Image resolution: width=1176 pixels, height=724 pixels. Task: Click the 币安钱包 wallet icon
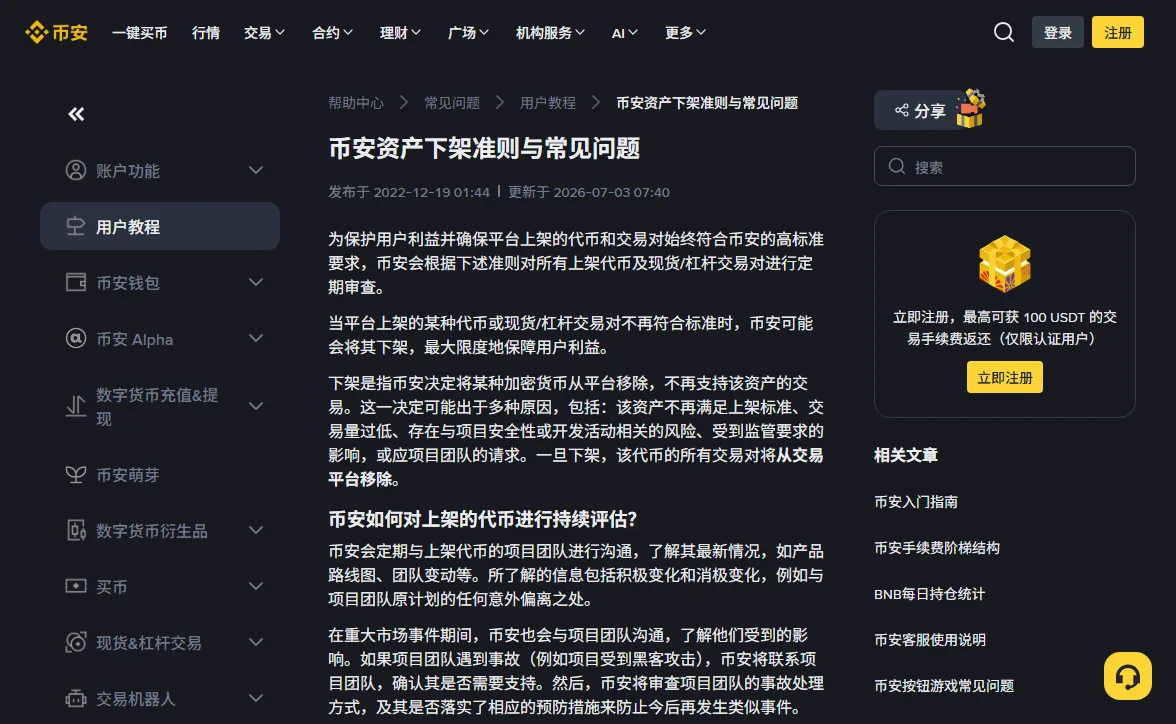pos(76,282)
